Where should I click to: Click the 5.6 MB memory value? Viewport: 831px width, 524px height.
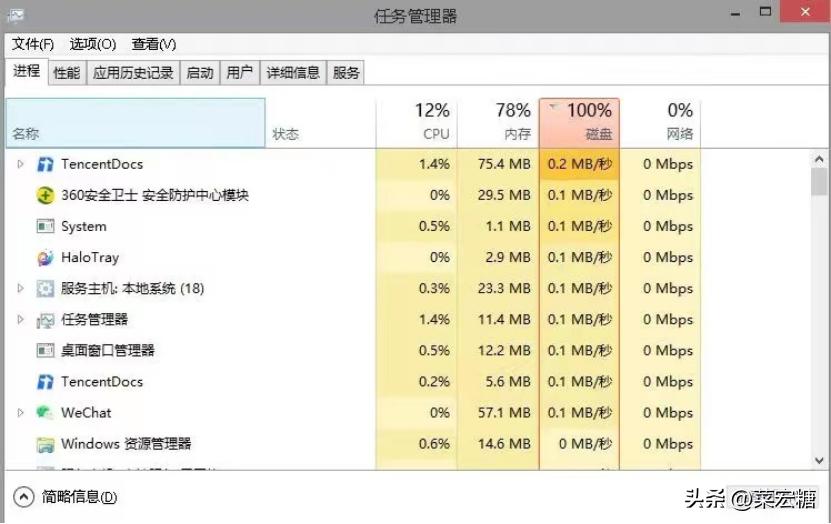tap(508, 382)
